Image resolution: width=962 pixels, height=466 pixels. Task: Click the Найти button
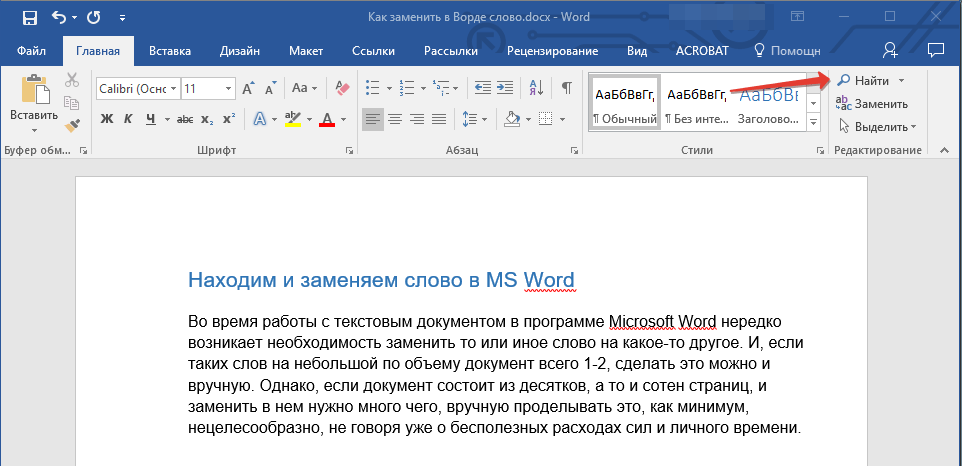(871, 80)
